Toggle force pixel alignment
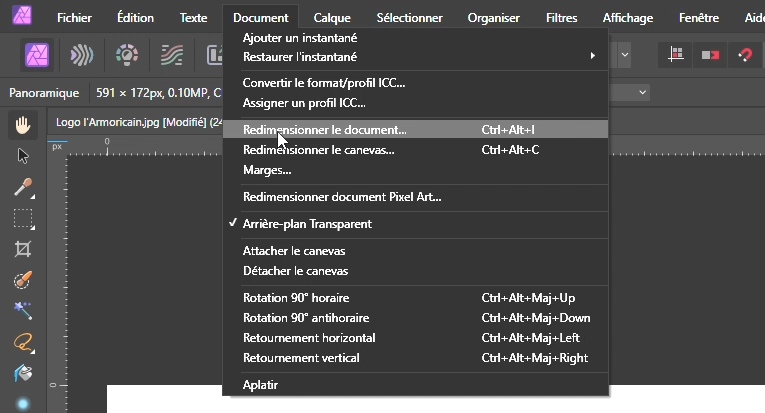The height and width of the screenshot is (413, 765). (677, 55)
